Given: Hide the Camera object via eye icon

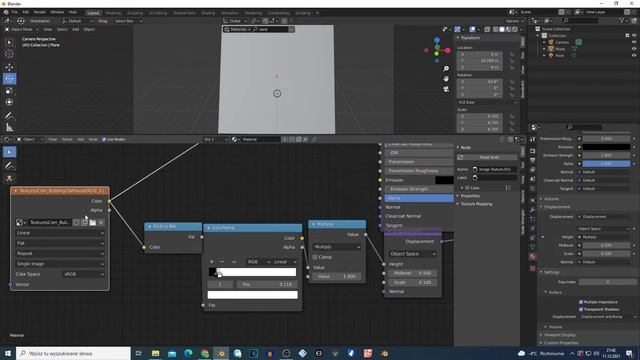Looking at the screenshot, I should coord(634,42).
